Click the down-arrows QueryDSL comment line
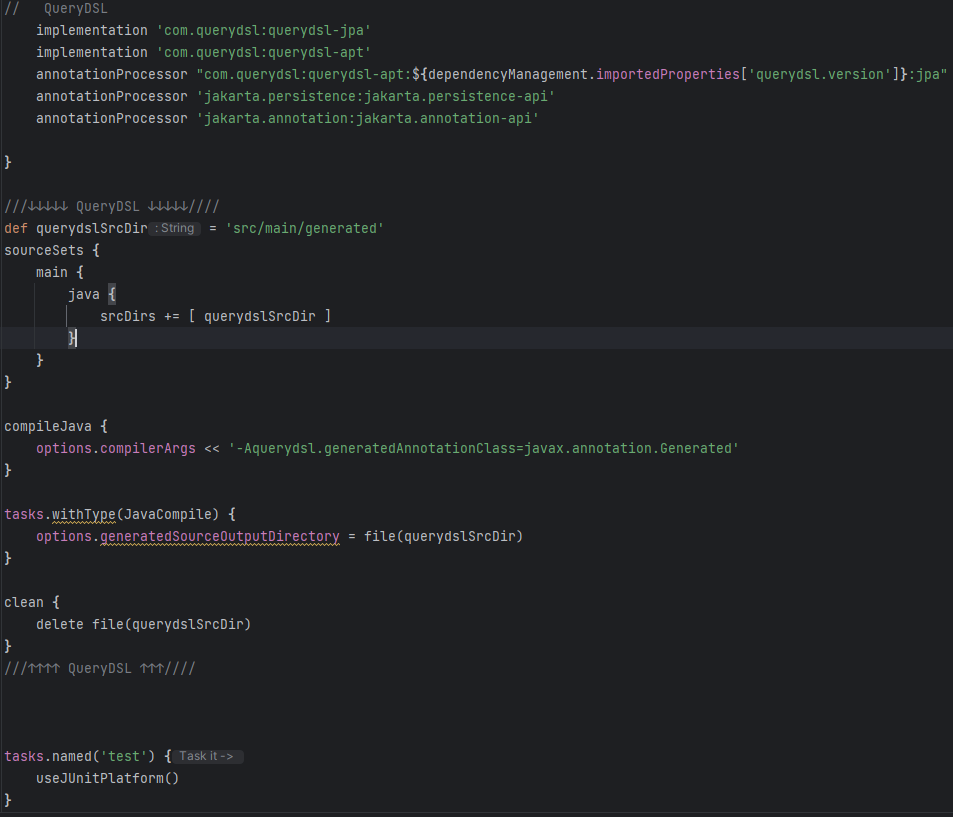Screen dimensions: 953x817 [x=112, y=207]
